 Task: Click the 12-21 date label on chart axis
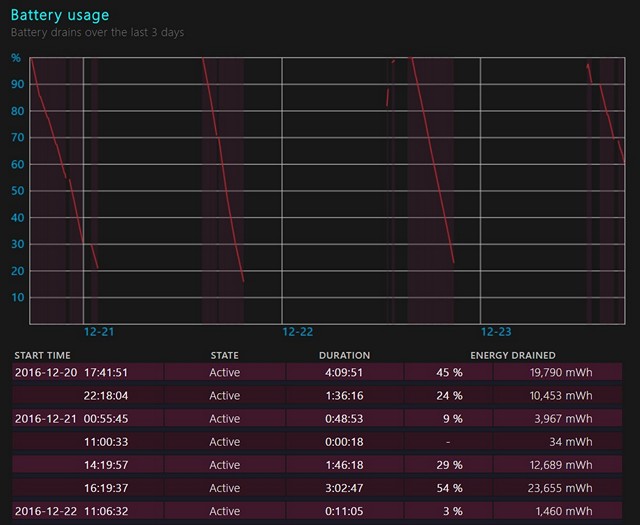point(99,331)
